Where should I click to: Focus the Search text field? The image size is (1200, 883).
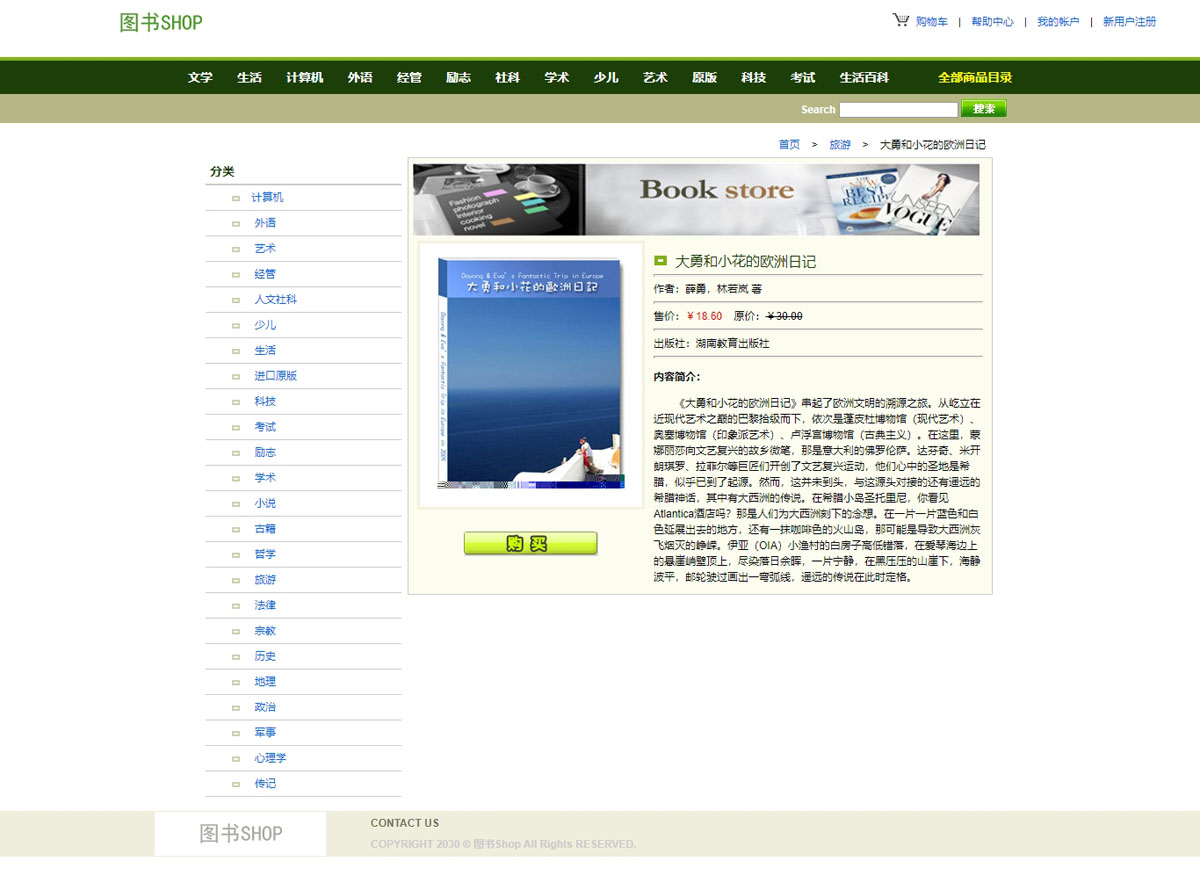pyautogui.click(x=898, y=109)
